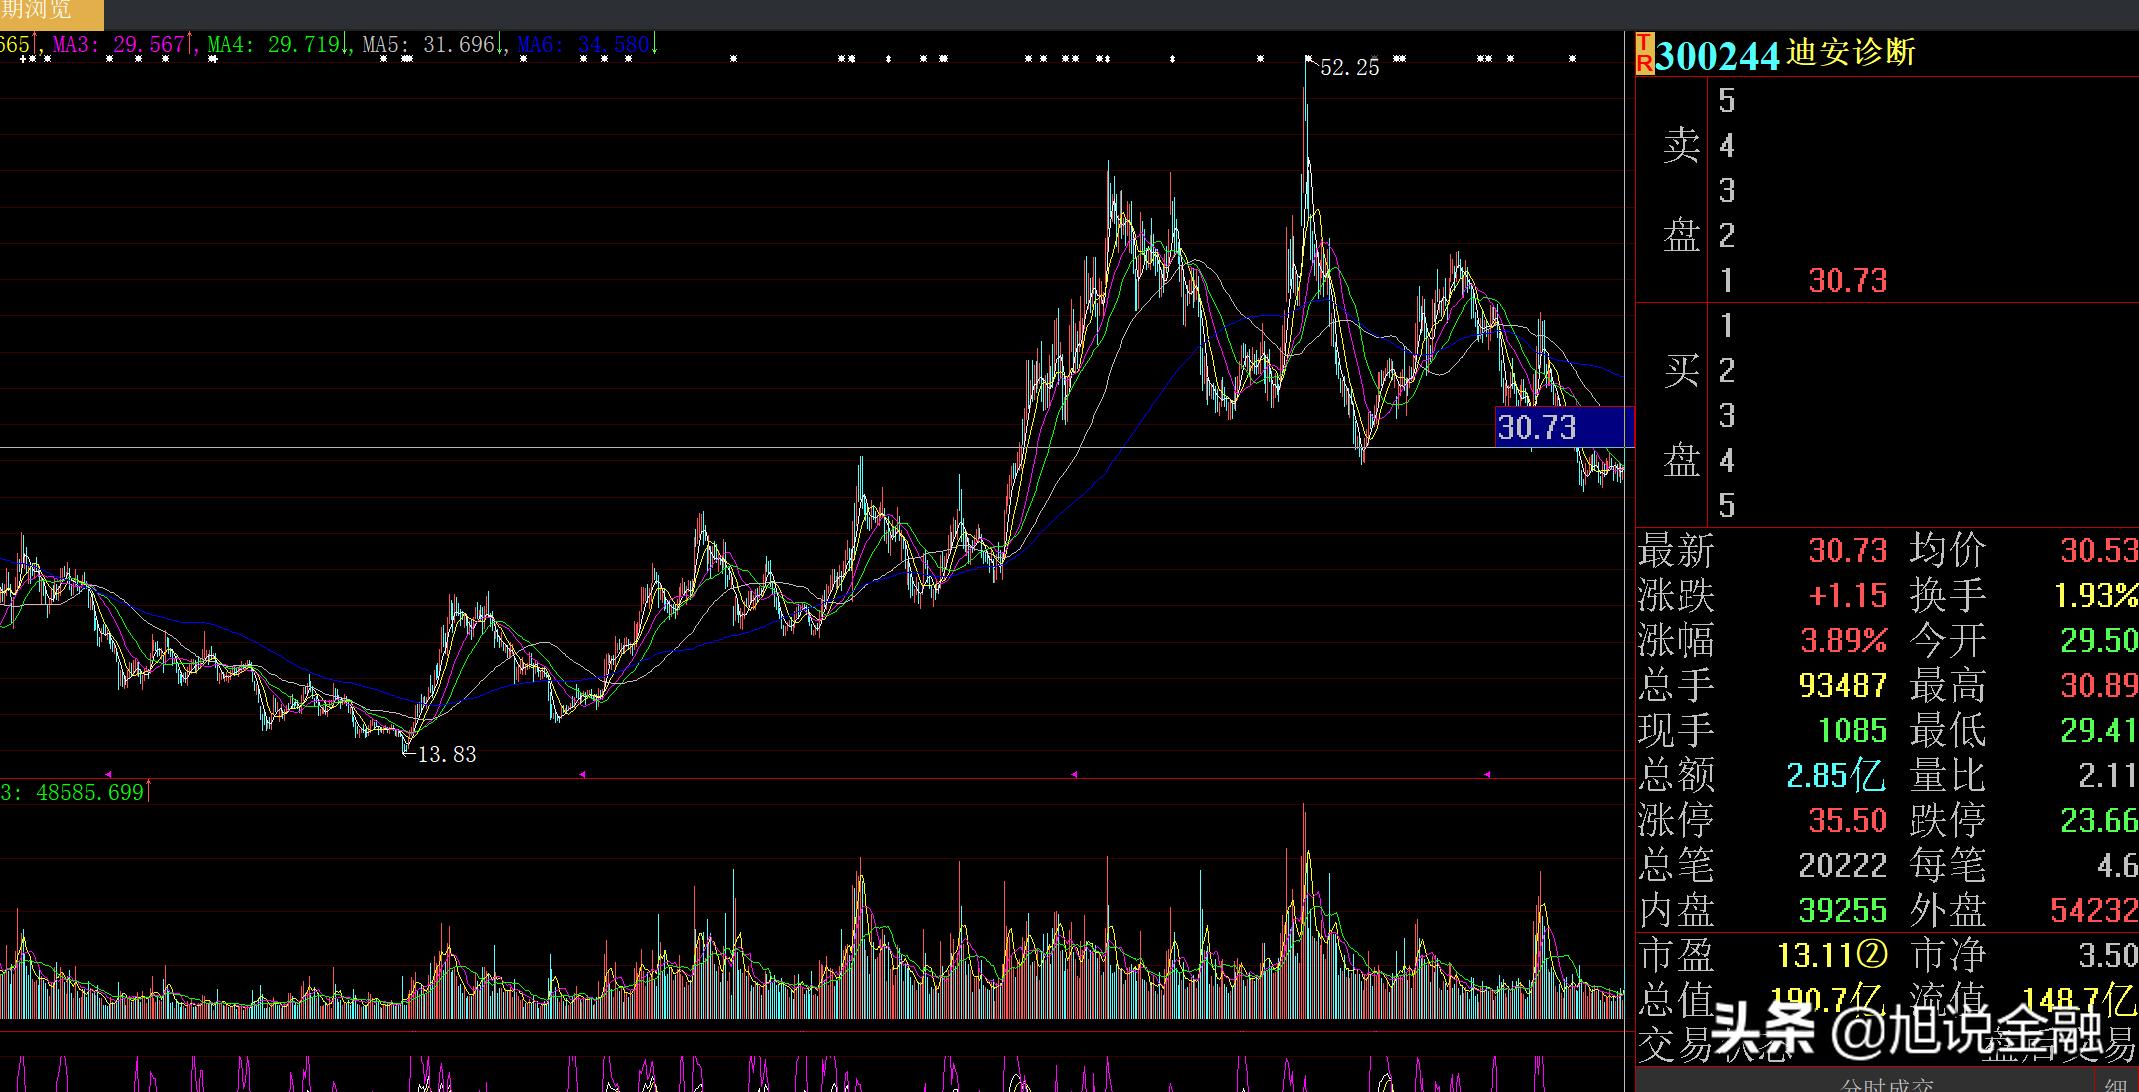Screen dimensions: 2139x1092
Task: Click the stock code 300244
Action: (1717, 55)
